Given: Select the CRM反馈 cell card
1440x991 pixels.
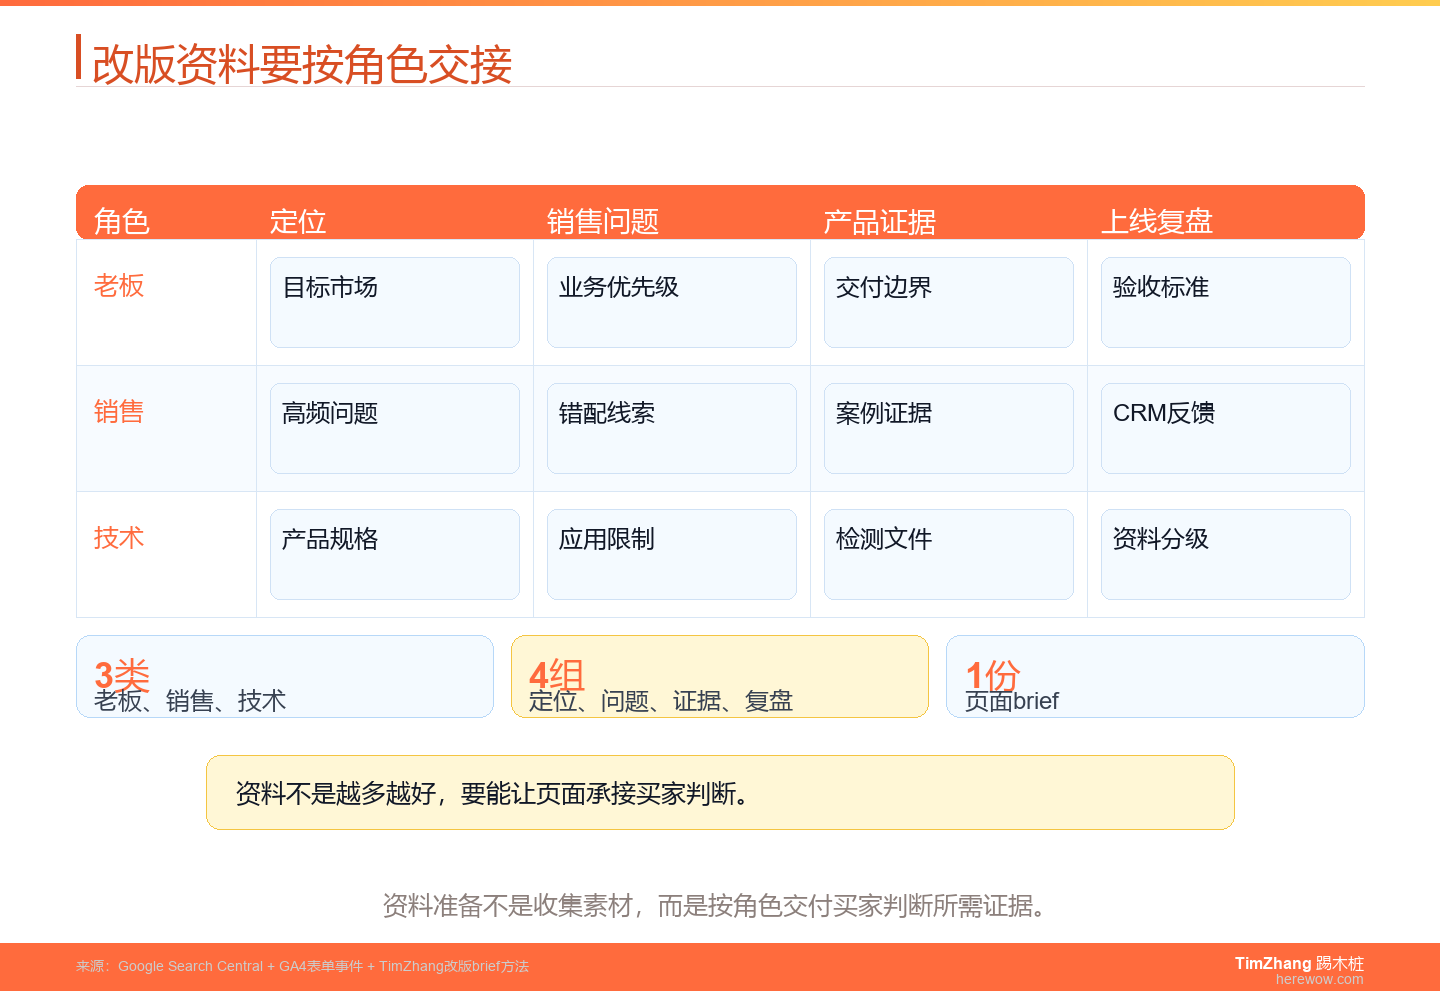Looking at the screenshot, I should (1226, 429).
